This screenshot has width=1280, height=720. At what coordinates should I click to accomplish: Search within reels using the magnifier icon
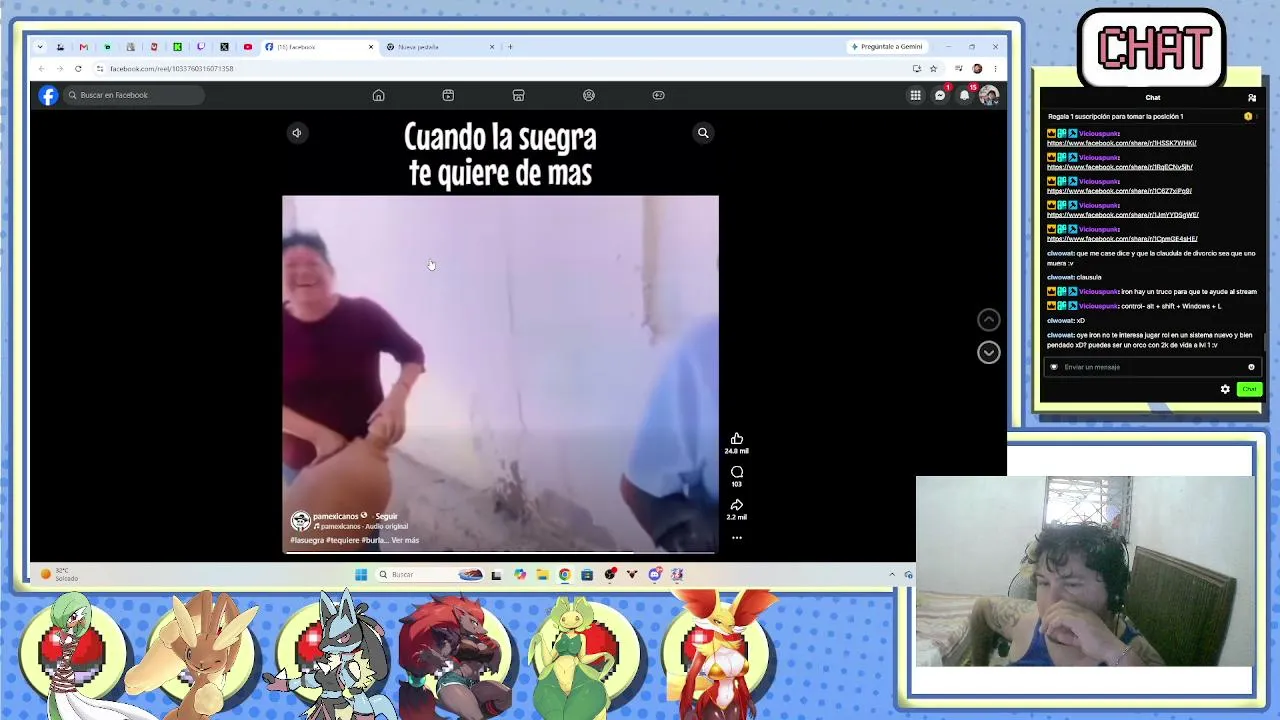pos(703,133)
